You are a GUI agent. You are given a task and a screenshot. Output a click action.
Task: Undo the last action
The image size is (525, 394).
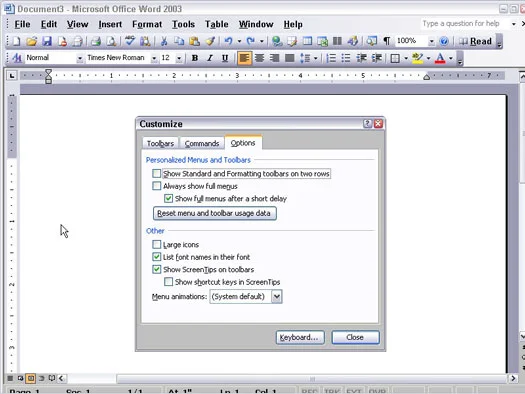click(x=229, y=42)
